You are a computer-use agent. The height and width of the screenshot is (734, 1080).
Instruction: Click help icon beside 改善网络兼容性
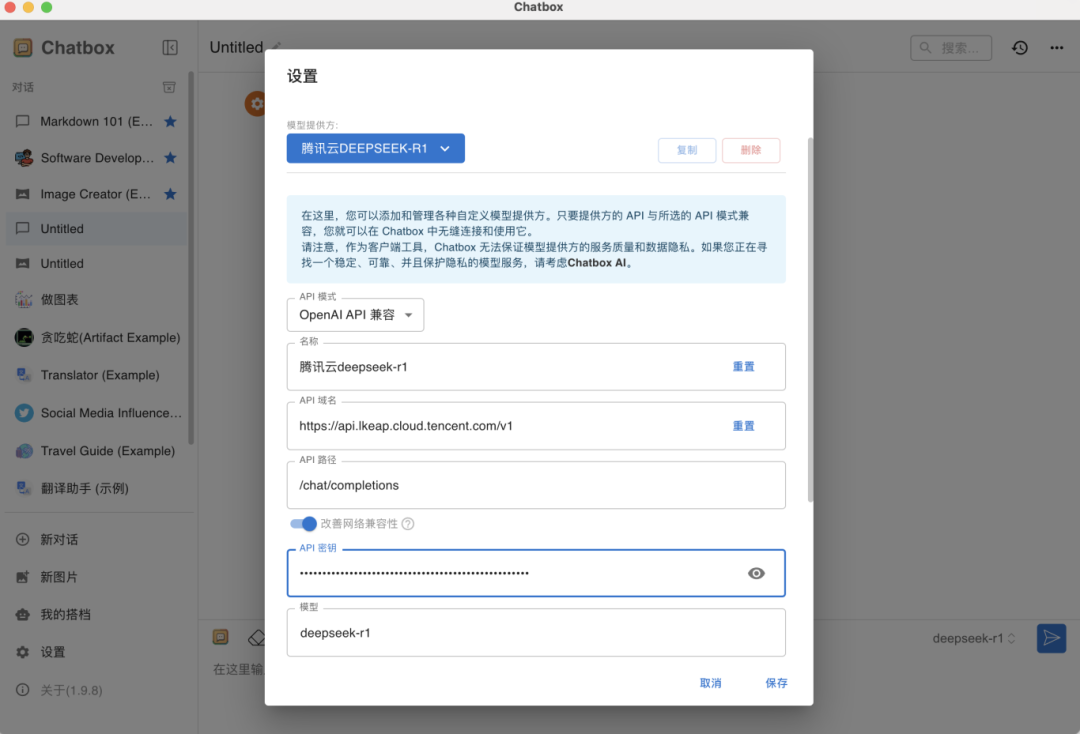pyautogui.click(x=408, y=524)
